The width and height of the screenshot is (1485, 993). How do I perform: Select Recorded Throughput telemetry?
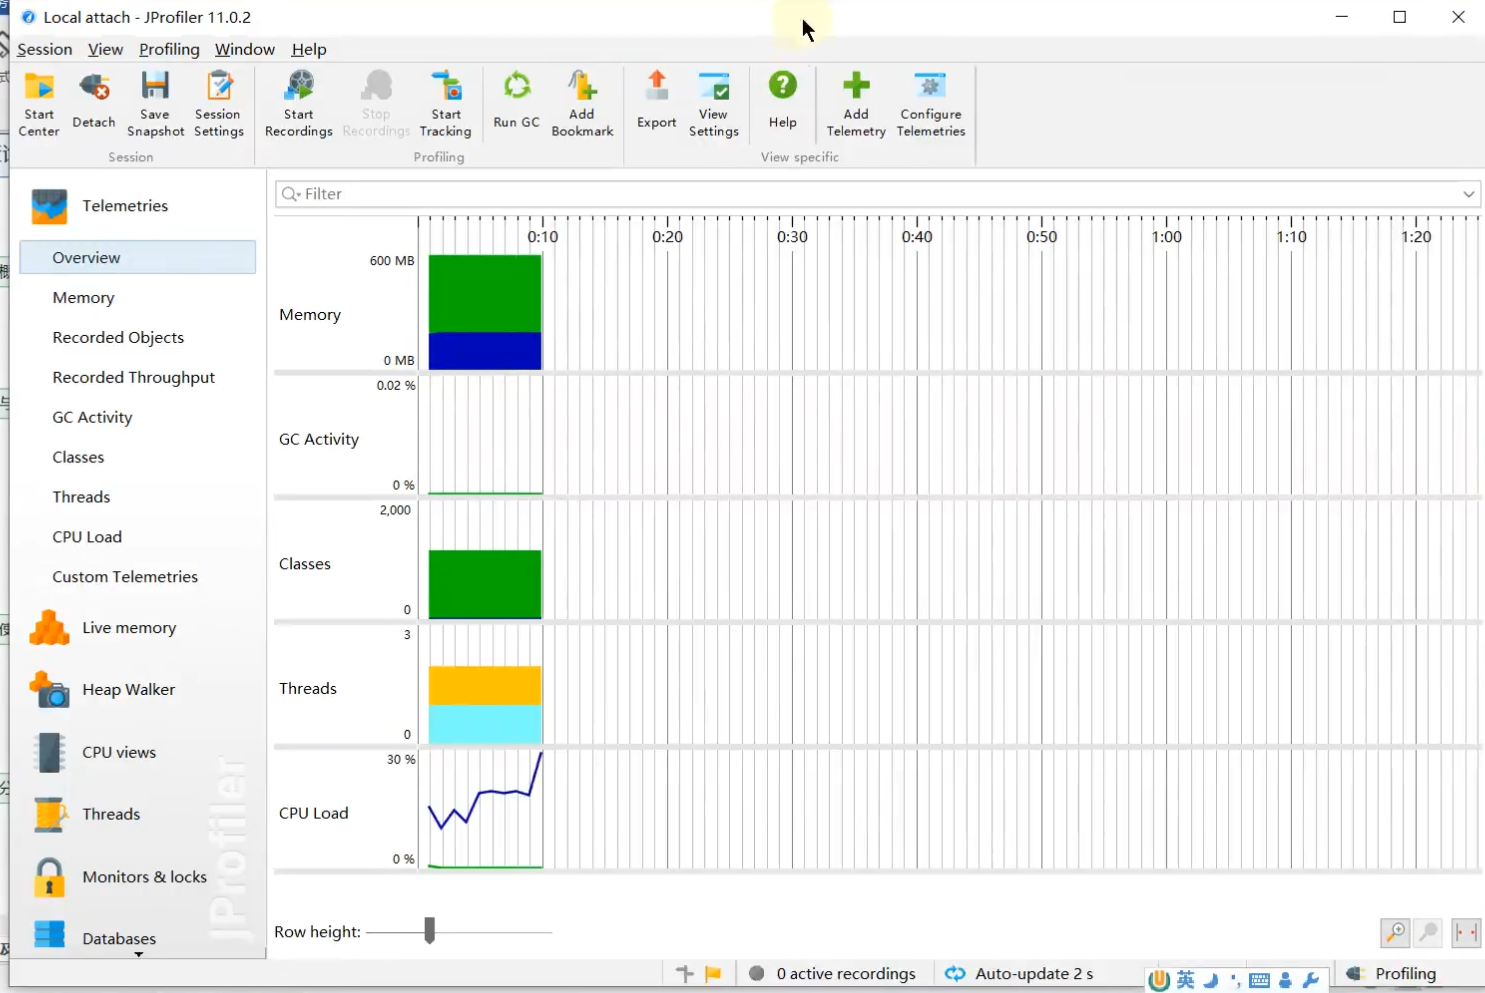pos(134,378)
